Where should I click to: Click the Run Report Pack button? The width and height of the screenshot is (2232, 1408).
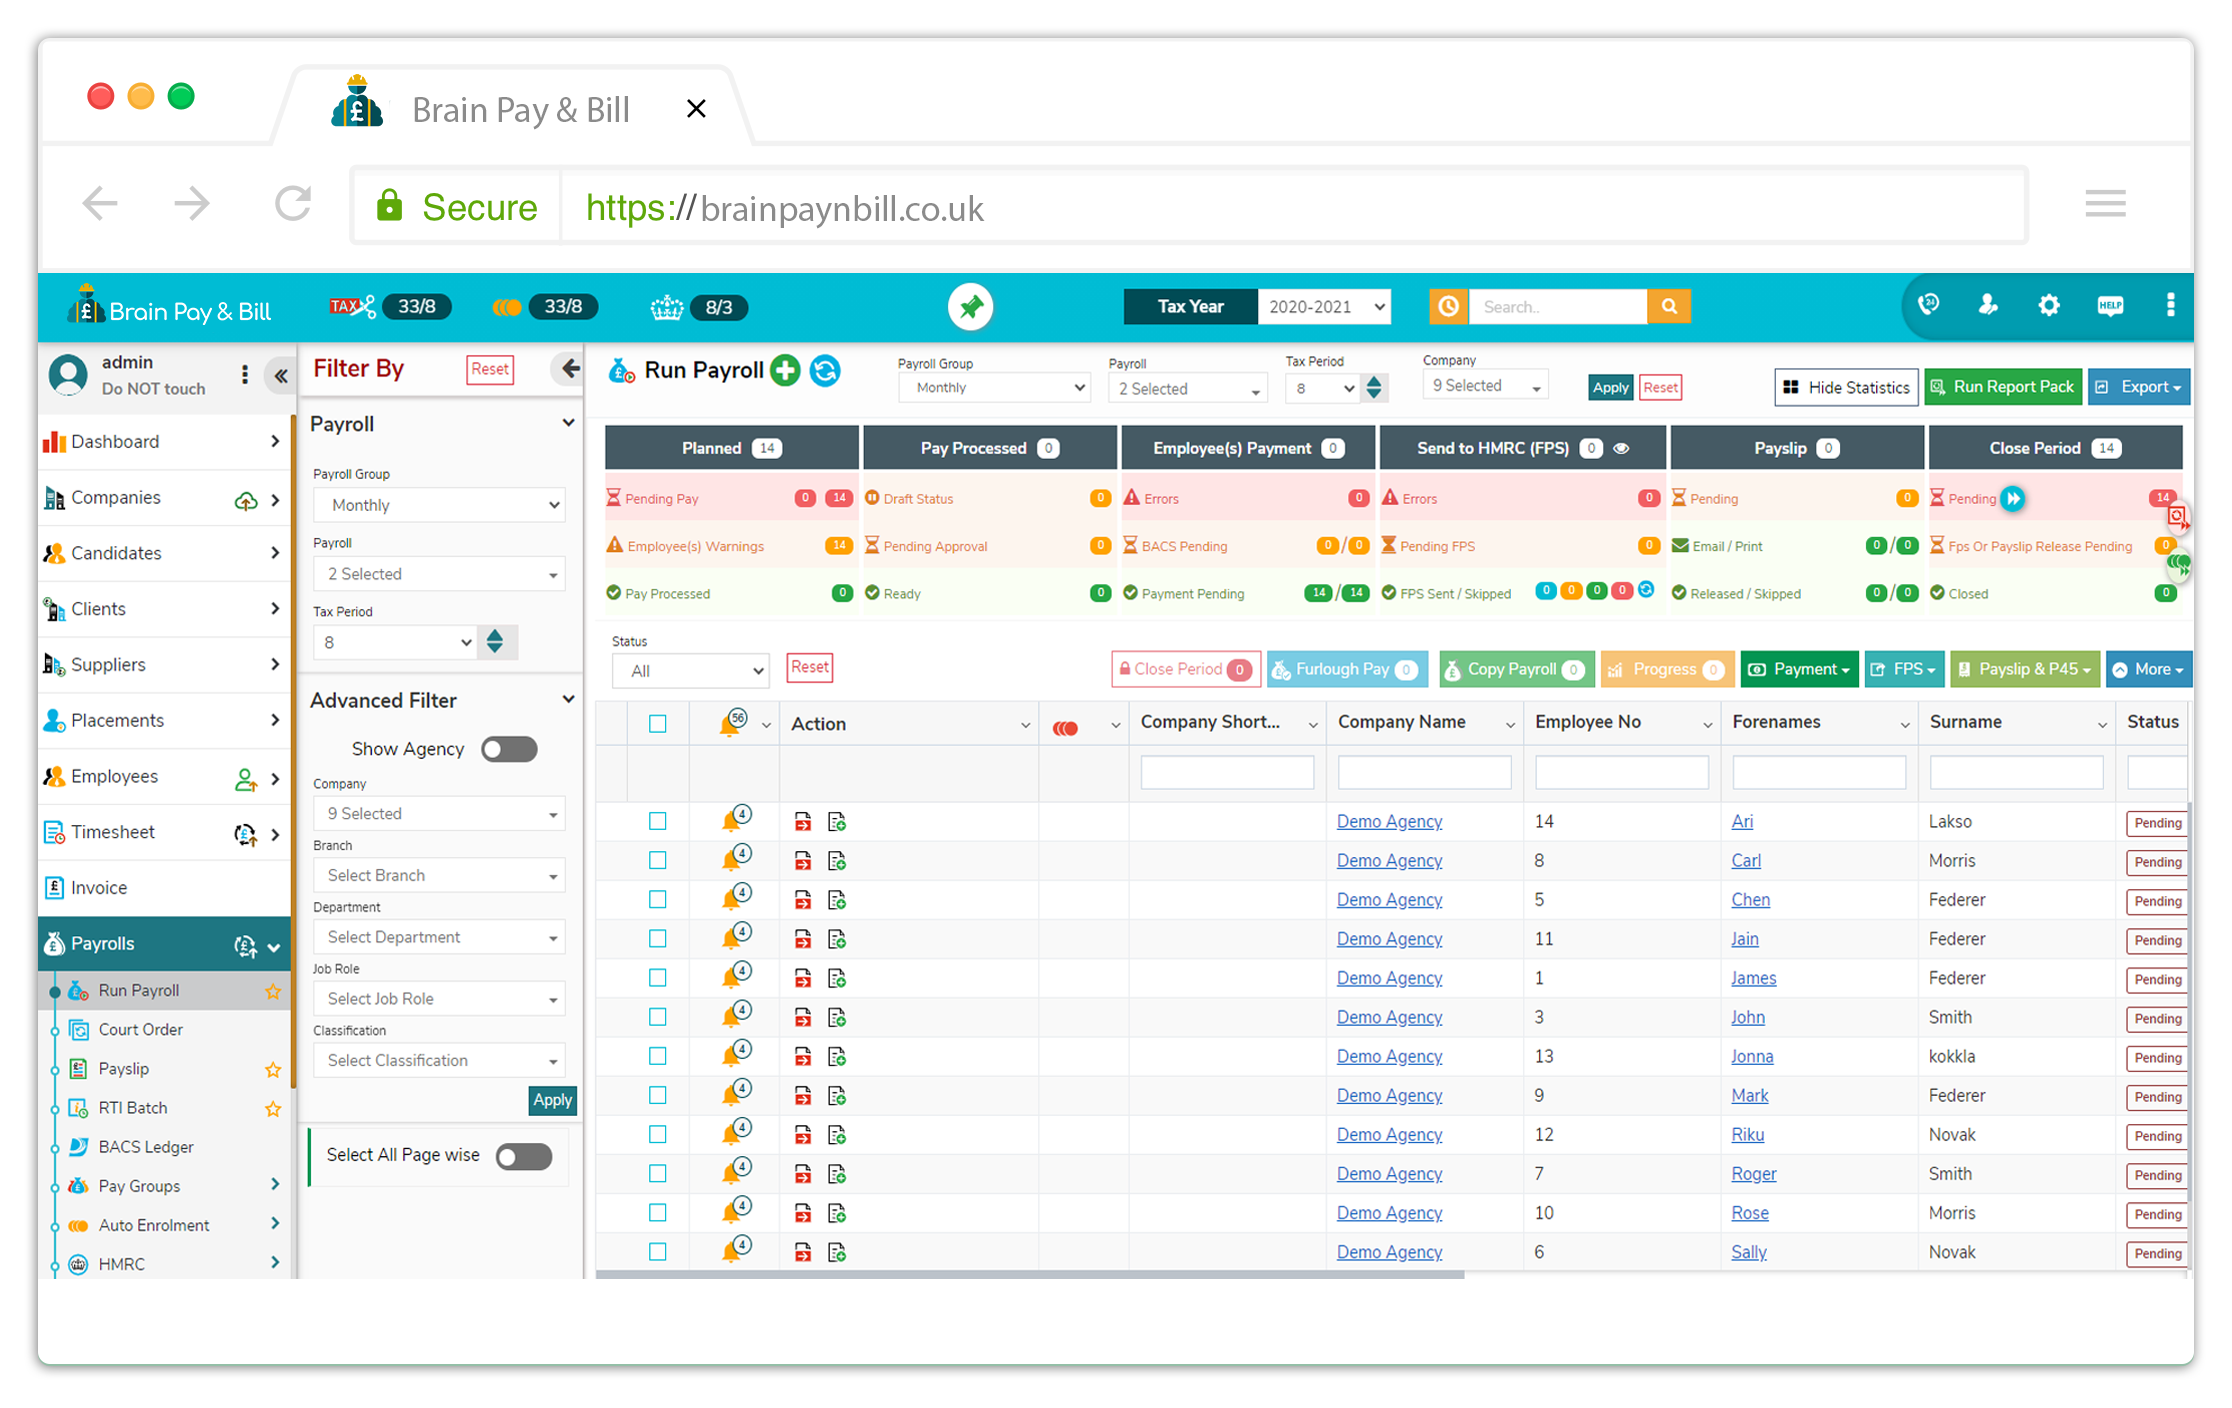pos(2003,387)
